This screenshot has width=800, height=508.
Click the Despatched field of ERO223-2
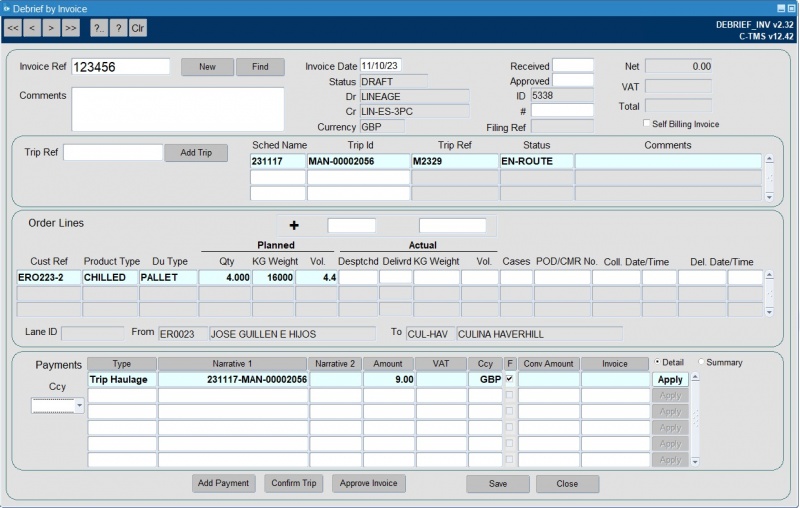pyautogui.click(x=358, y=277)
